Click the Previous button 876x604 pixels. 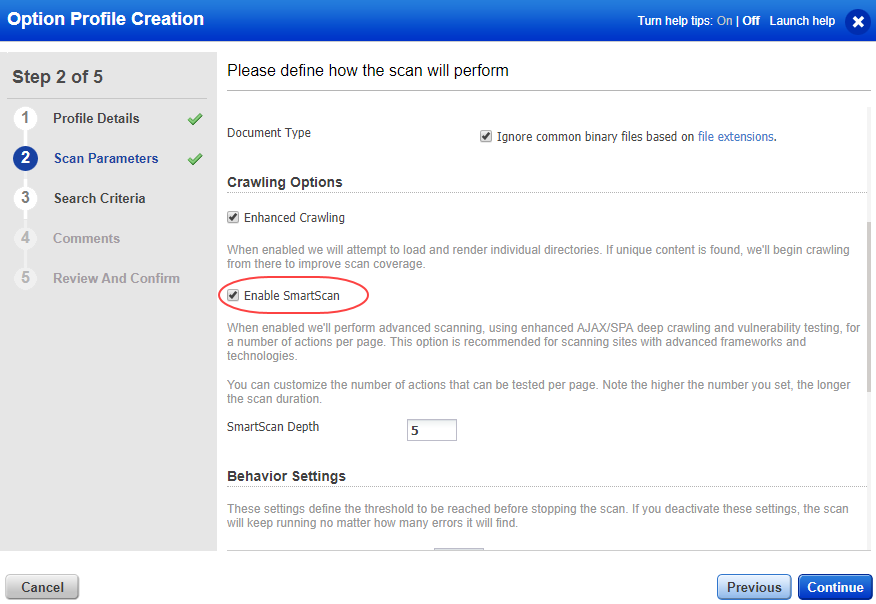coord(753,587)
